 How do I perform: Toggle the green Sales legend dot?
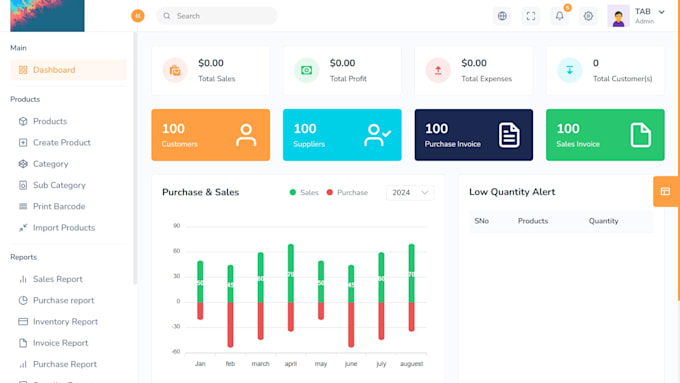[293, 192]
